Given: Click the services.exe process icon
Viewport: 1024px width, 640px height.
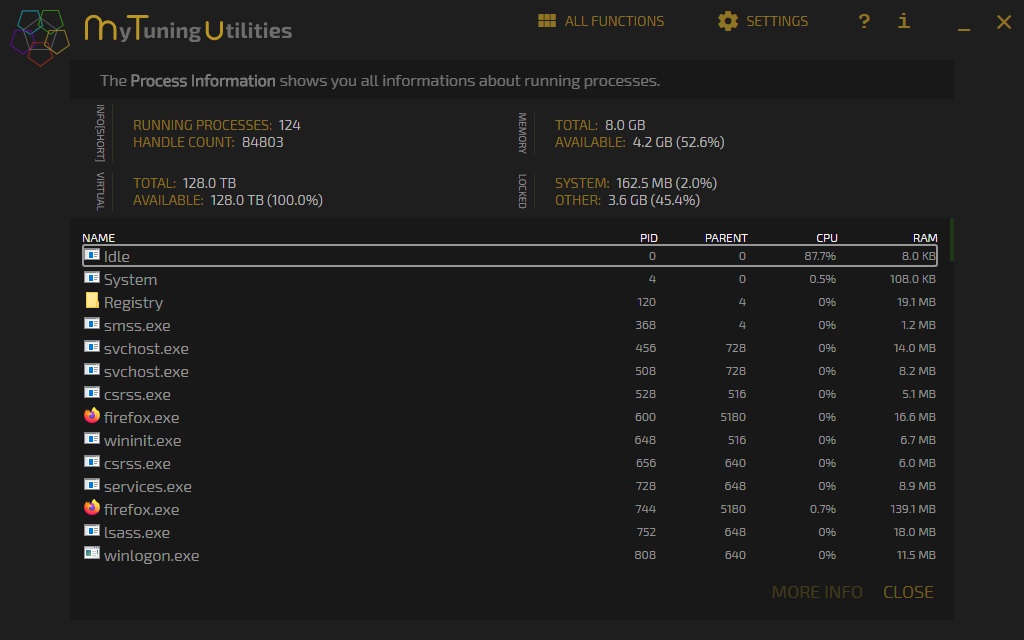Looking at the screenshot, I should point(92,485).
